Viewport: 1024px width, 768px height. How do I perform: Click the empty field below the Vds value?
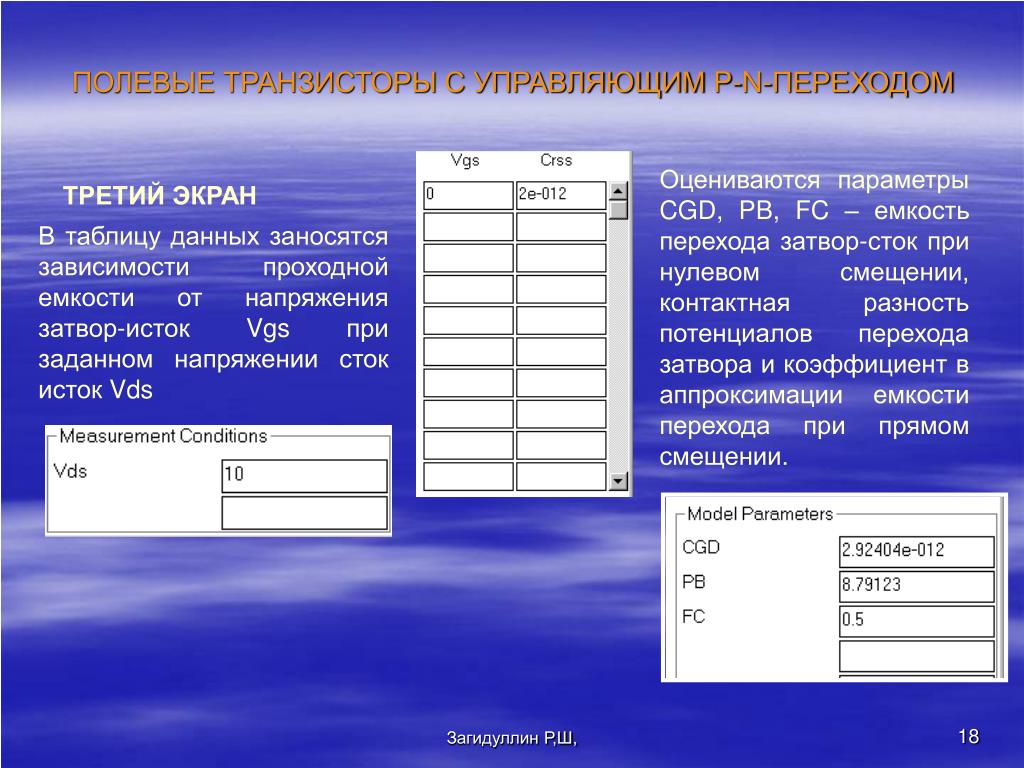304,513
